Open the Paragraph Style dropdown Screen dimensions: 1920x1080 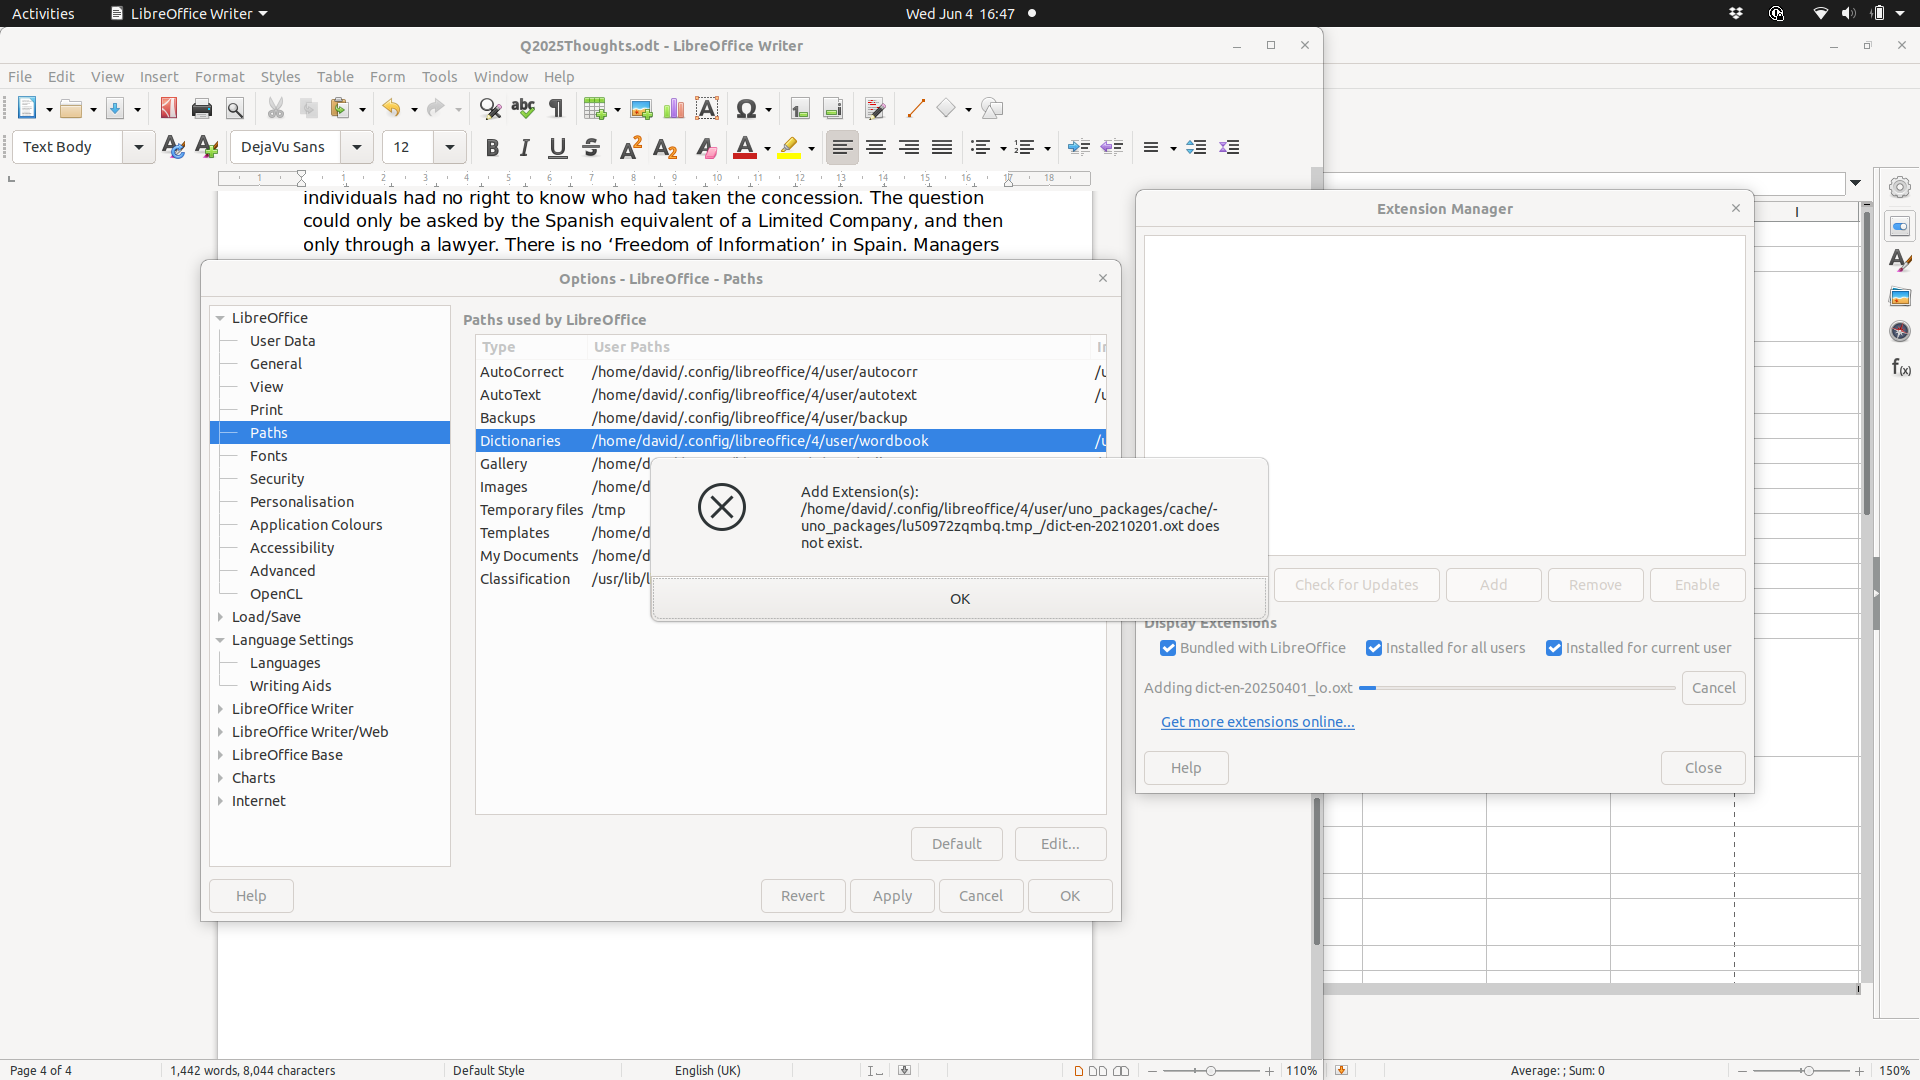(x=139, y=147)
